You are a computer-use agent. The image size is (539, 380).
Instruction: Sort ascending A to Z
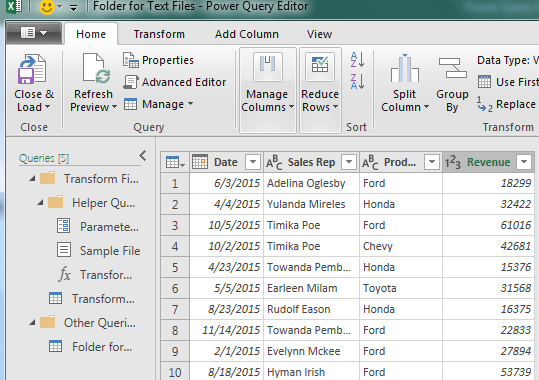coord(357,59)
